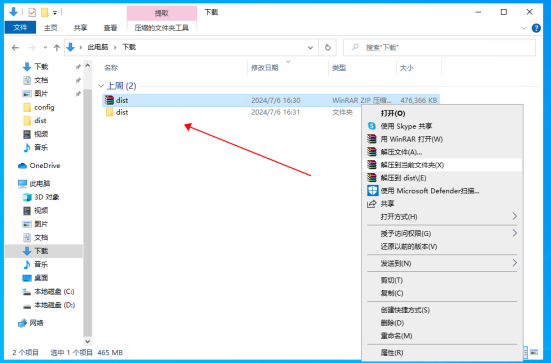Click the 网络 network icon in sidebar
The height and width of the screenshot is (363, 551).
coord(22,323)
